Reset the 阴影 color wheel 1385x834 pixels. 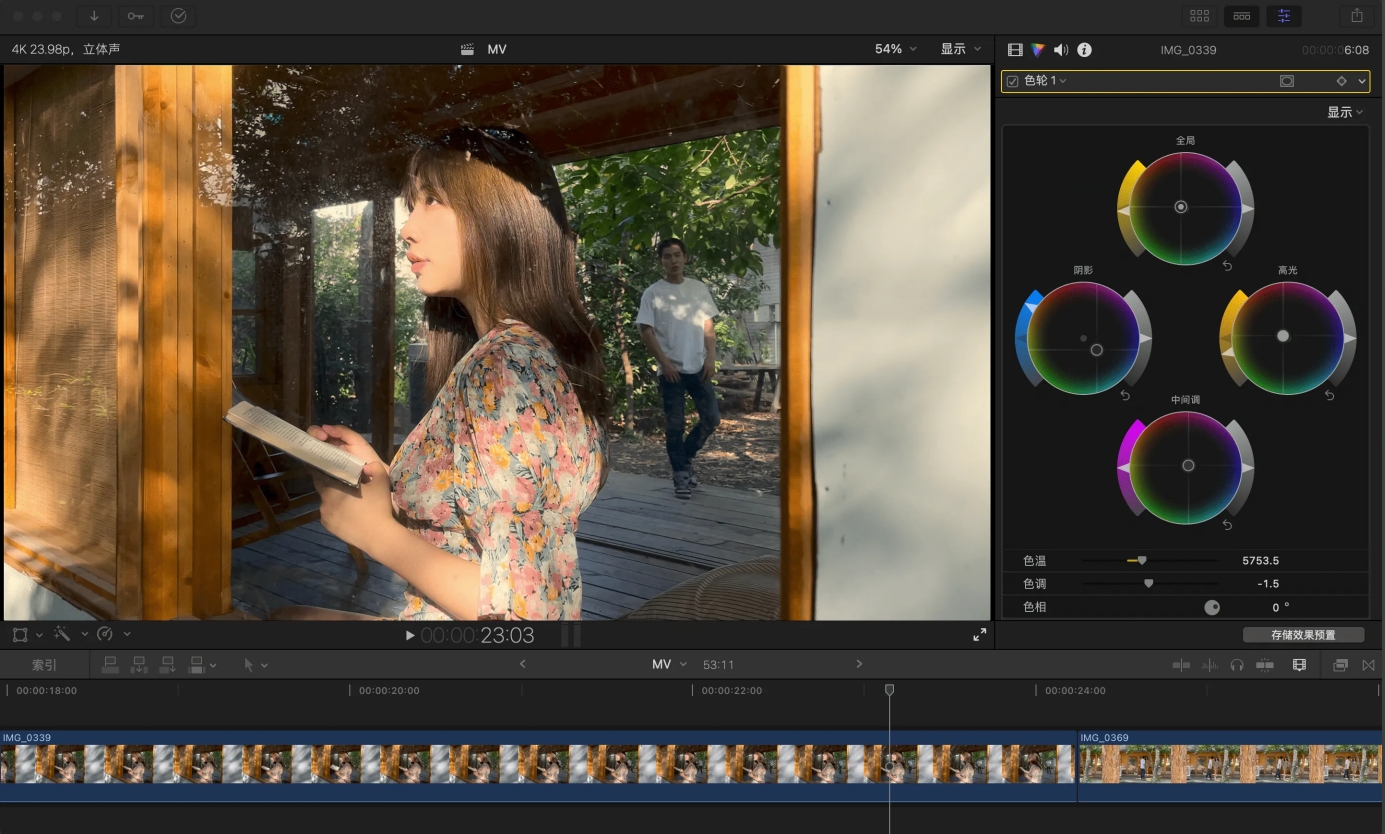point(1125,396)
